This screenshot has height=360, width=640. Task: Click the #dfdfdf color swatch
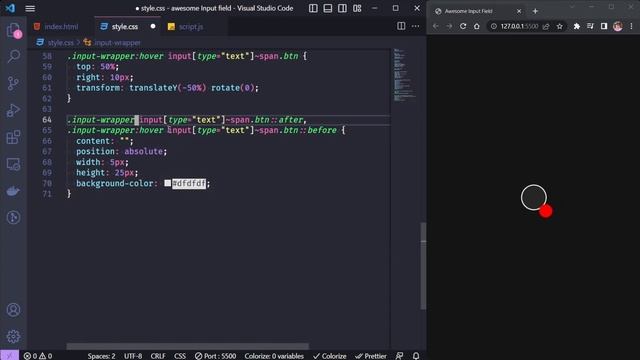[x=167, y=183]
